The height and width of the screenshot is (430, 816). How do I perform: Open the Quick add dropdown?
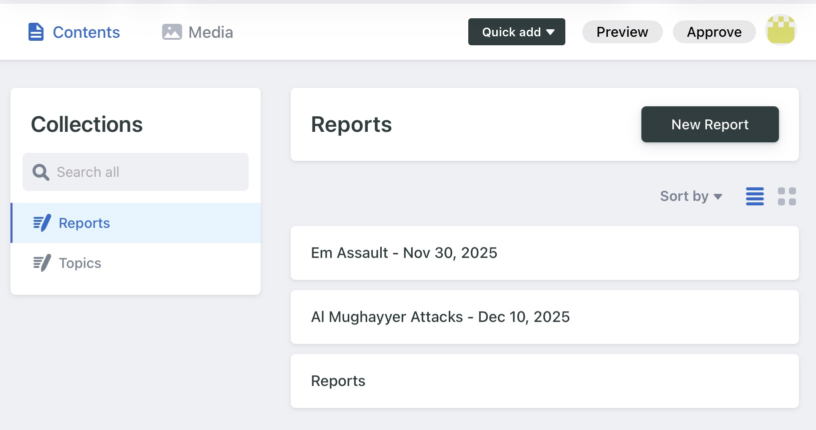516,32
